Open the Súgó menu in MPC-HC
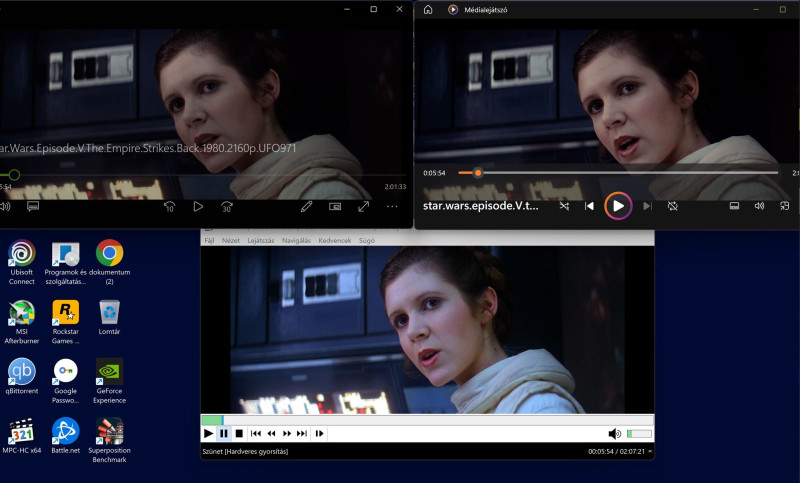Viewport: 800px width, 483px height. [x=366, y=240]
